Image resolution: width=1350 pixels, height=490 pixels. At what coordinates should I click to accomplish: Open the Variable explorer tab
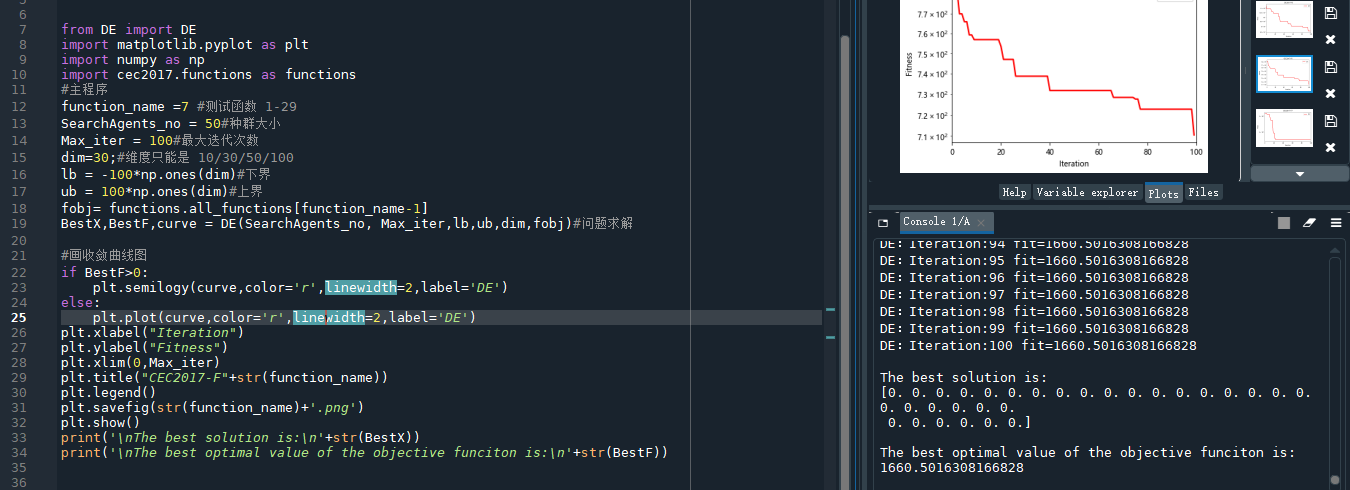pyautogui.click(x=1086, y=192)
